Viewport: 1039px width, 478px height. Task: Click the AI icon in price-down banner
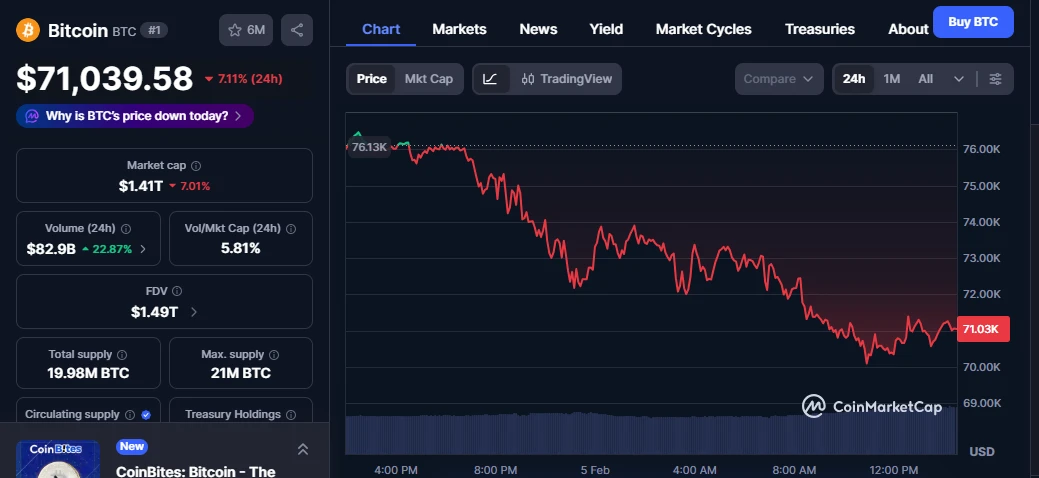(32, 116)
